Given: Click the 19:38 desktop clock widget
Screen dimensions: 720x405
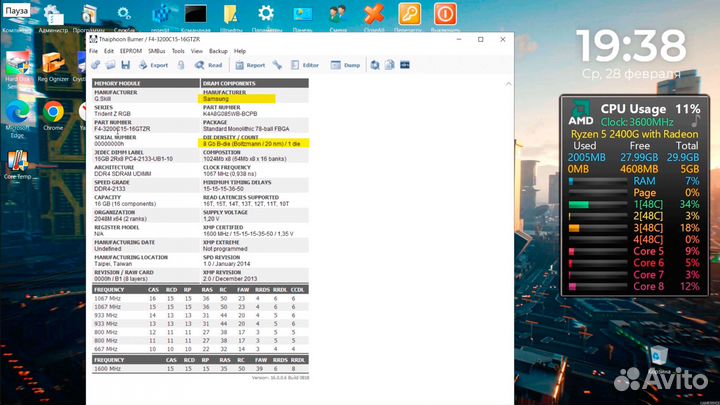Looking at the screenshot, I should click(x=631, y=46).
